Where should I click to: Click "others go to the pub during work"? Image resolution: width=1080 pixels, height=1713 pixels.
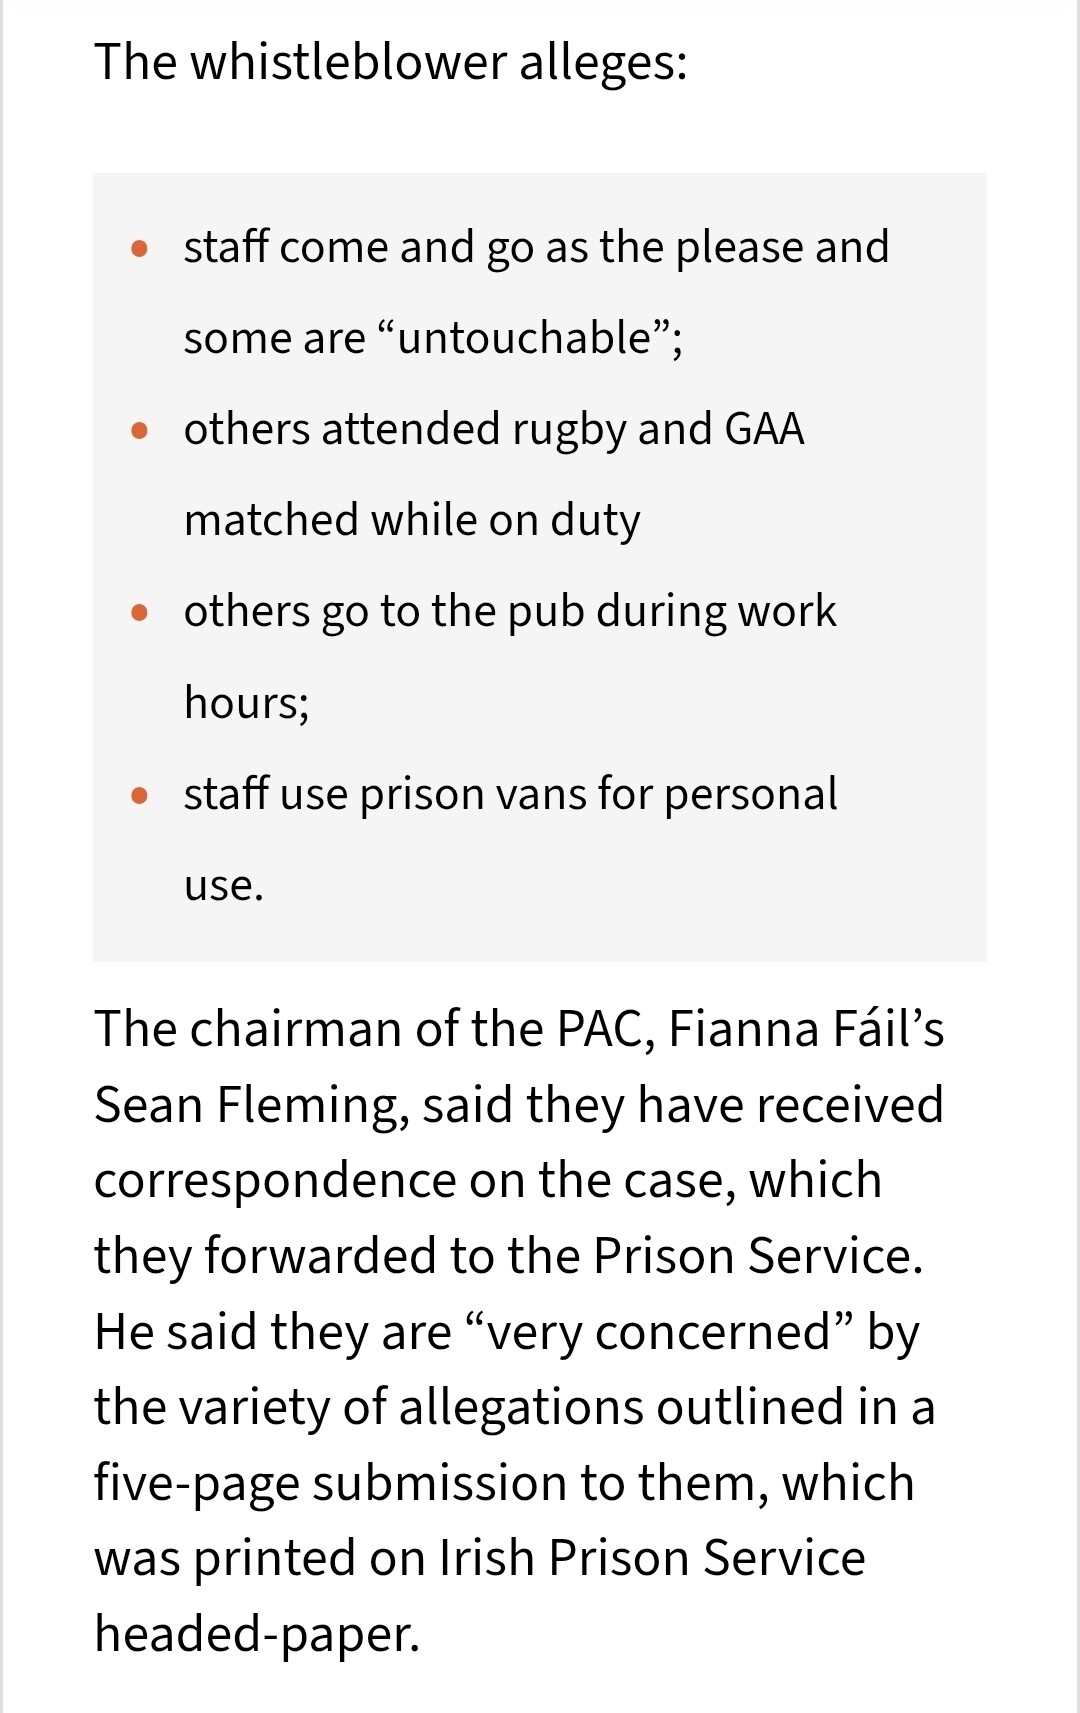tap(510, 611)
